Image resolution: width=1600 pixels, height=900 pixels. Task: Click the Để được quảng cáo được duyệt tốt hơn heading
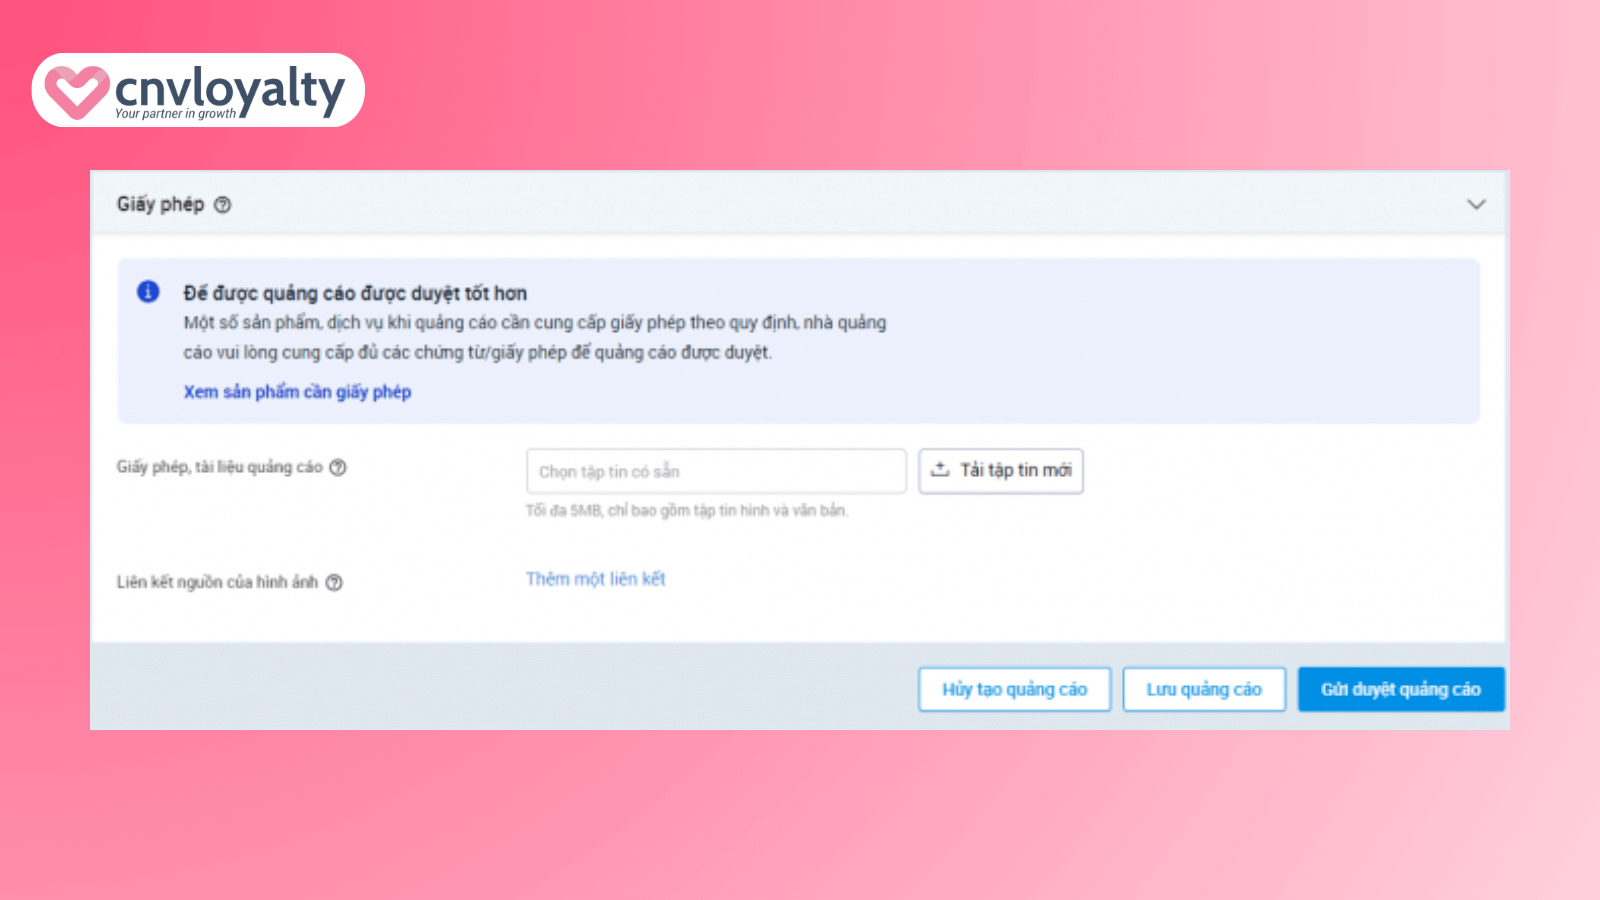(355, 293)
